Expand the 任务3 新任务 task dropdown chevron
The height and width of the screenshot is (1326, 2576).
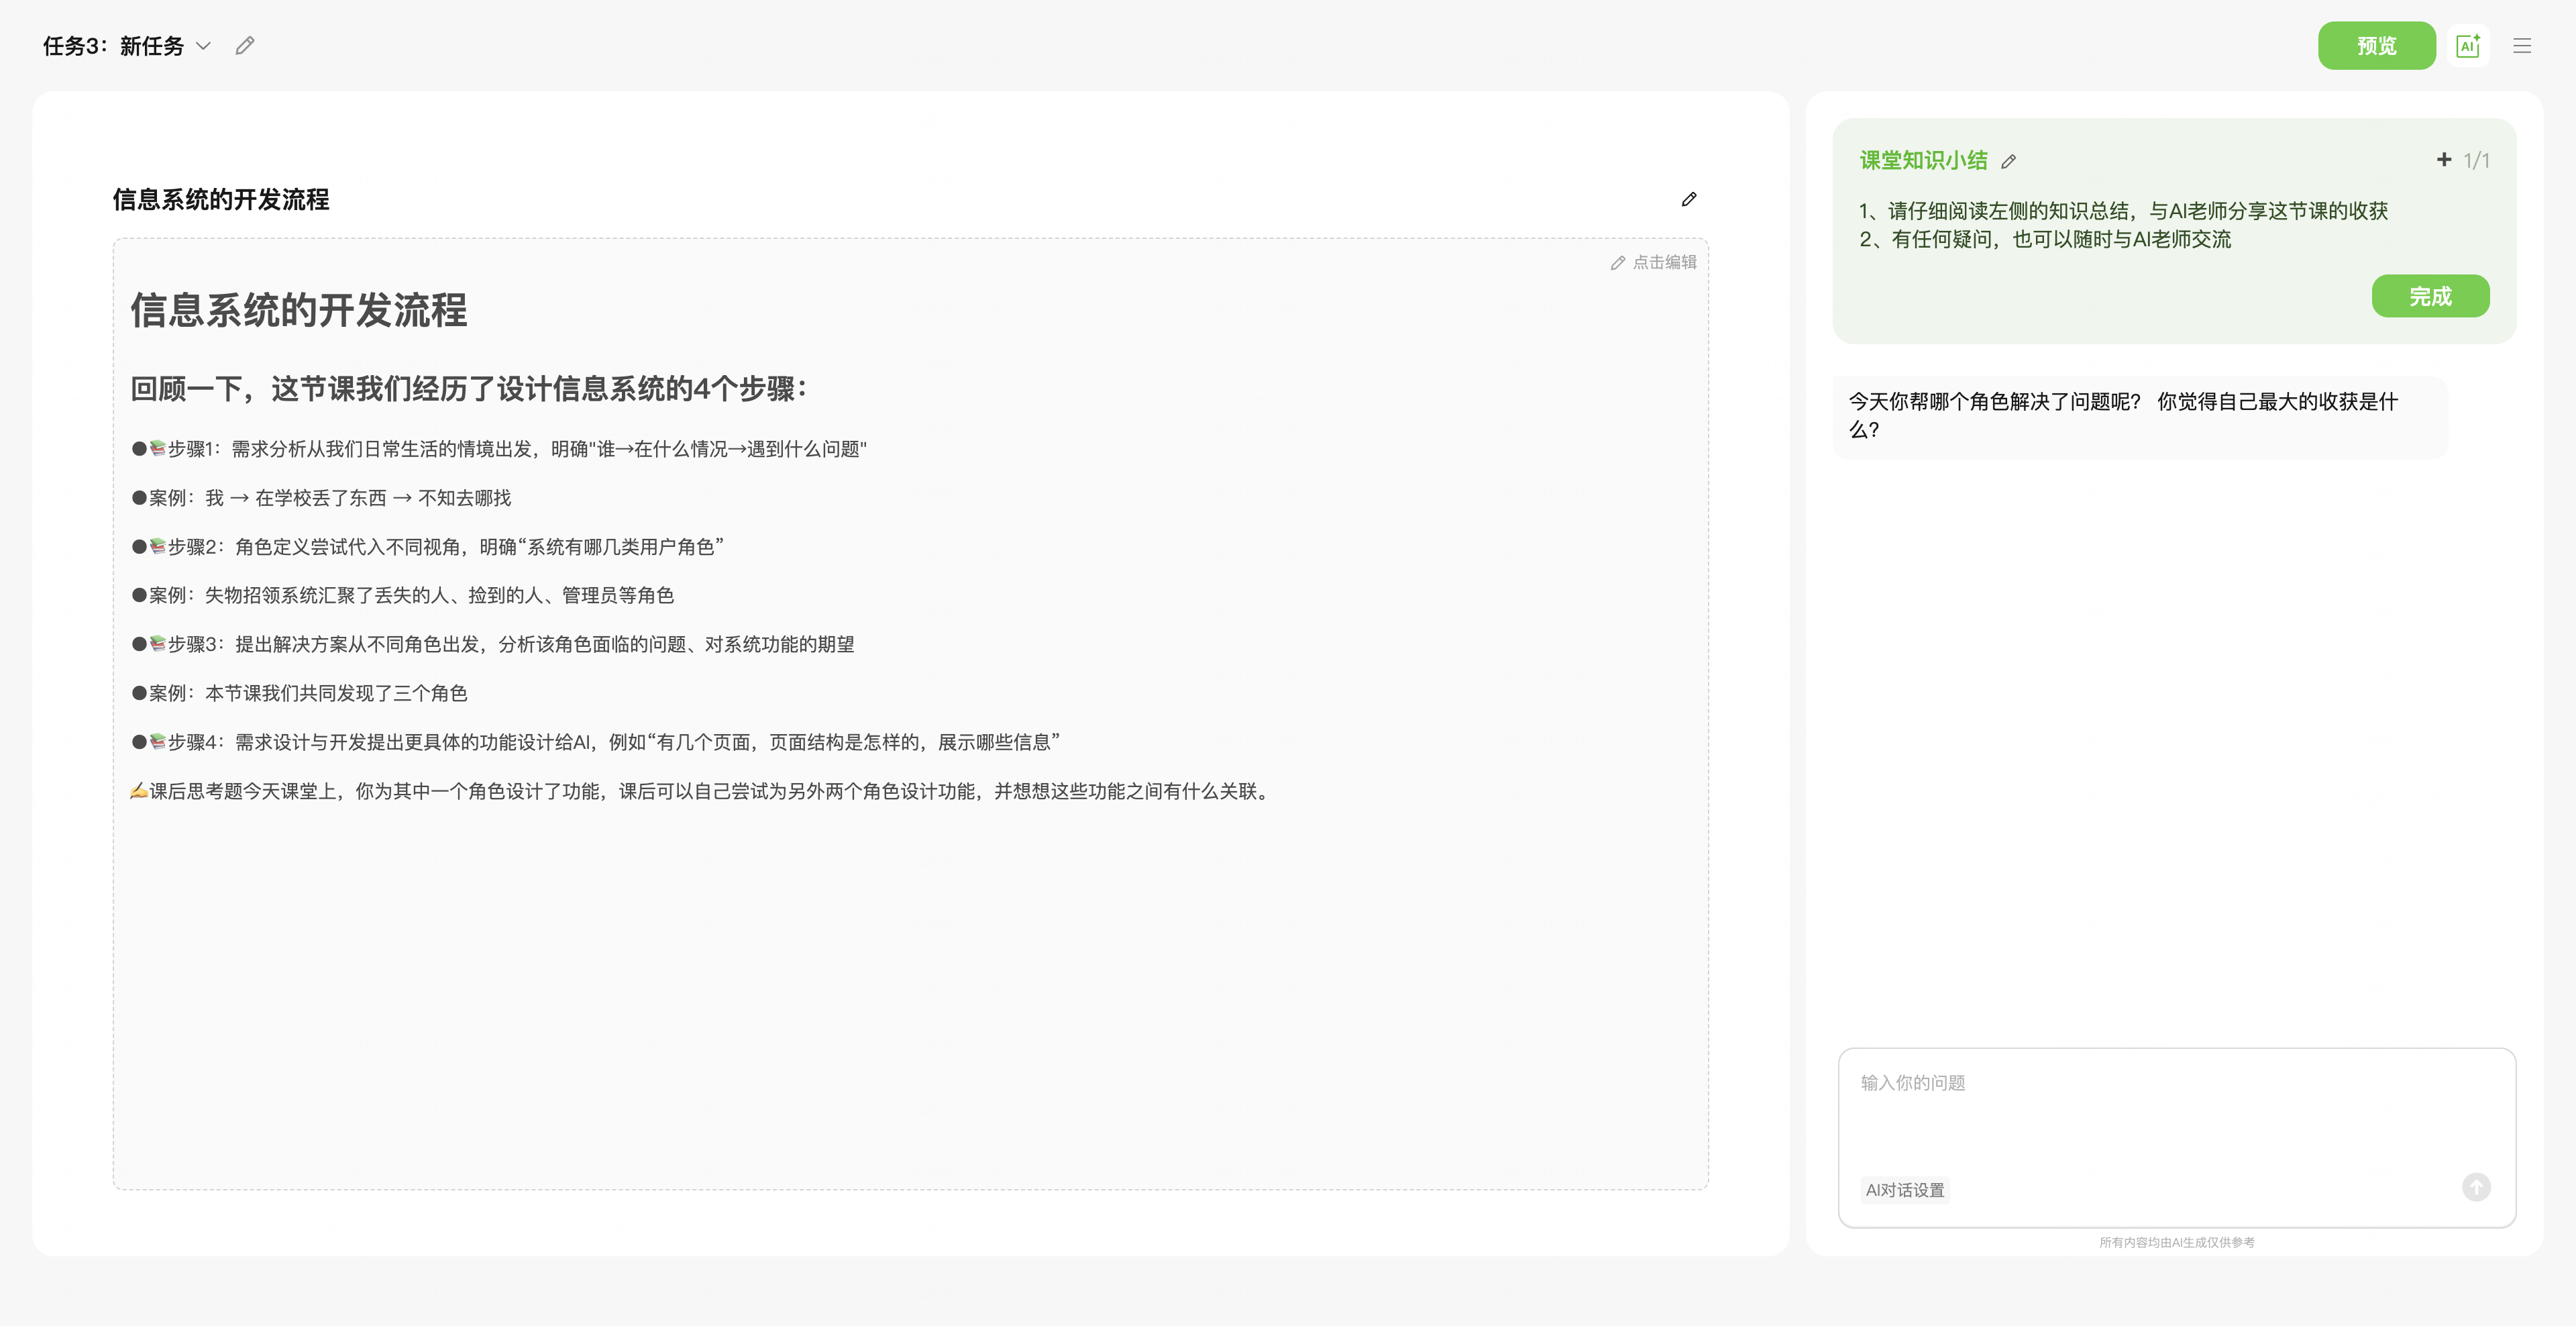pos(203,46)
